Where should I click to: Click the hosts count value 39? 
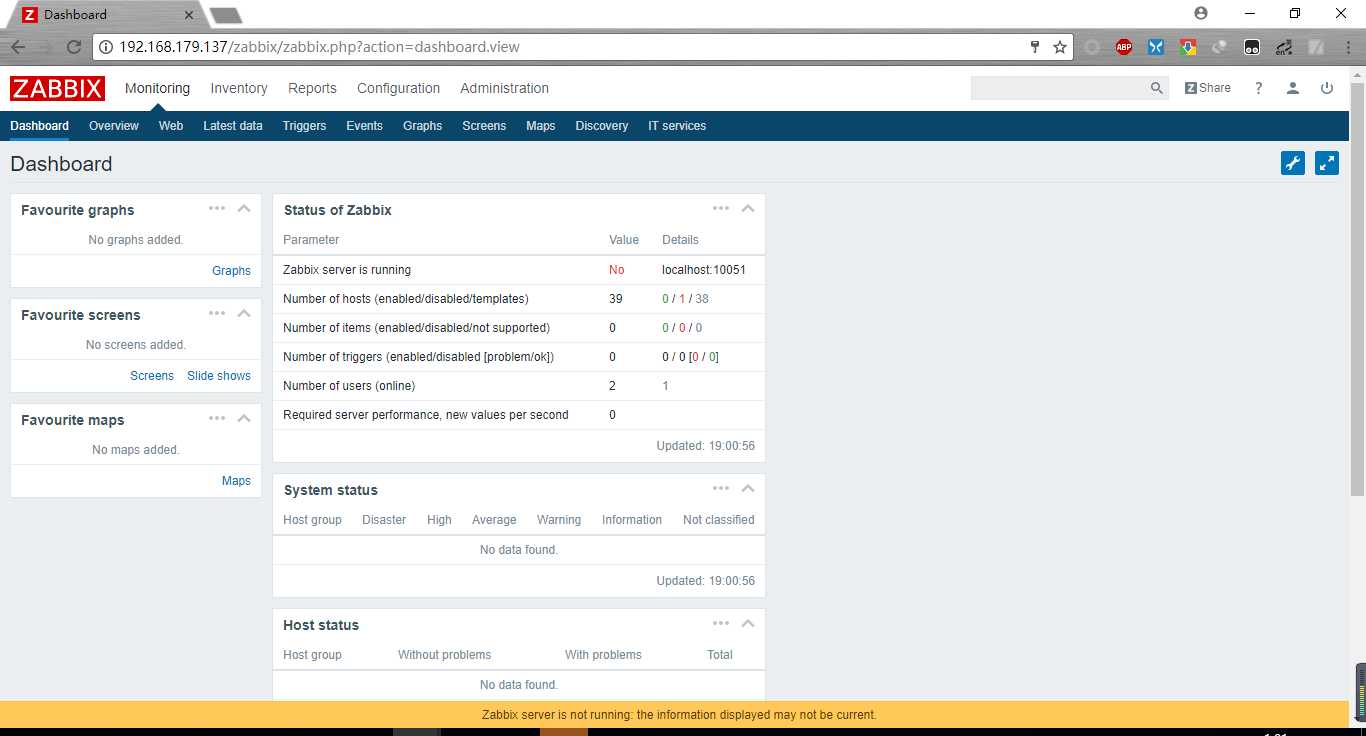click(616, 299)
